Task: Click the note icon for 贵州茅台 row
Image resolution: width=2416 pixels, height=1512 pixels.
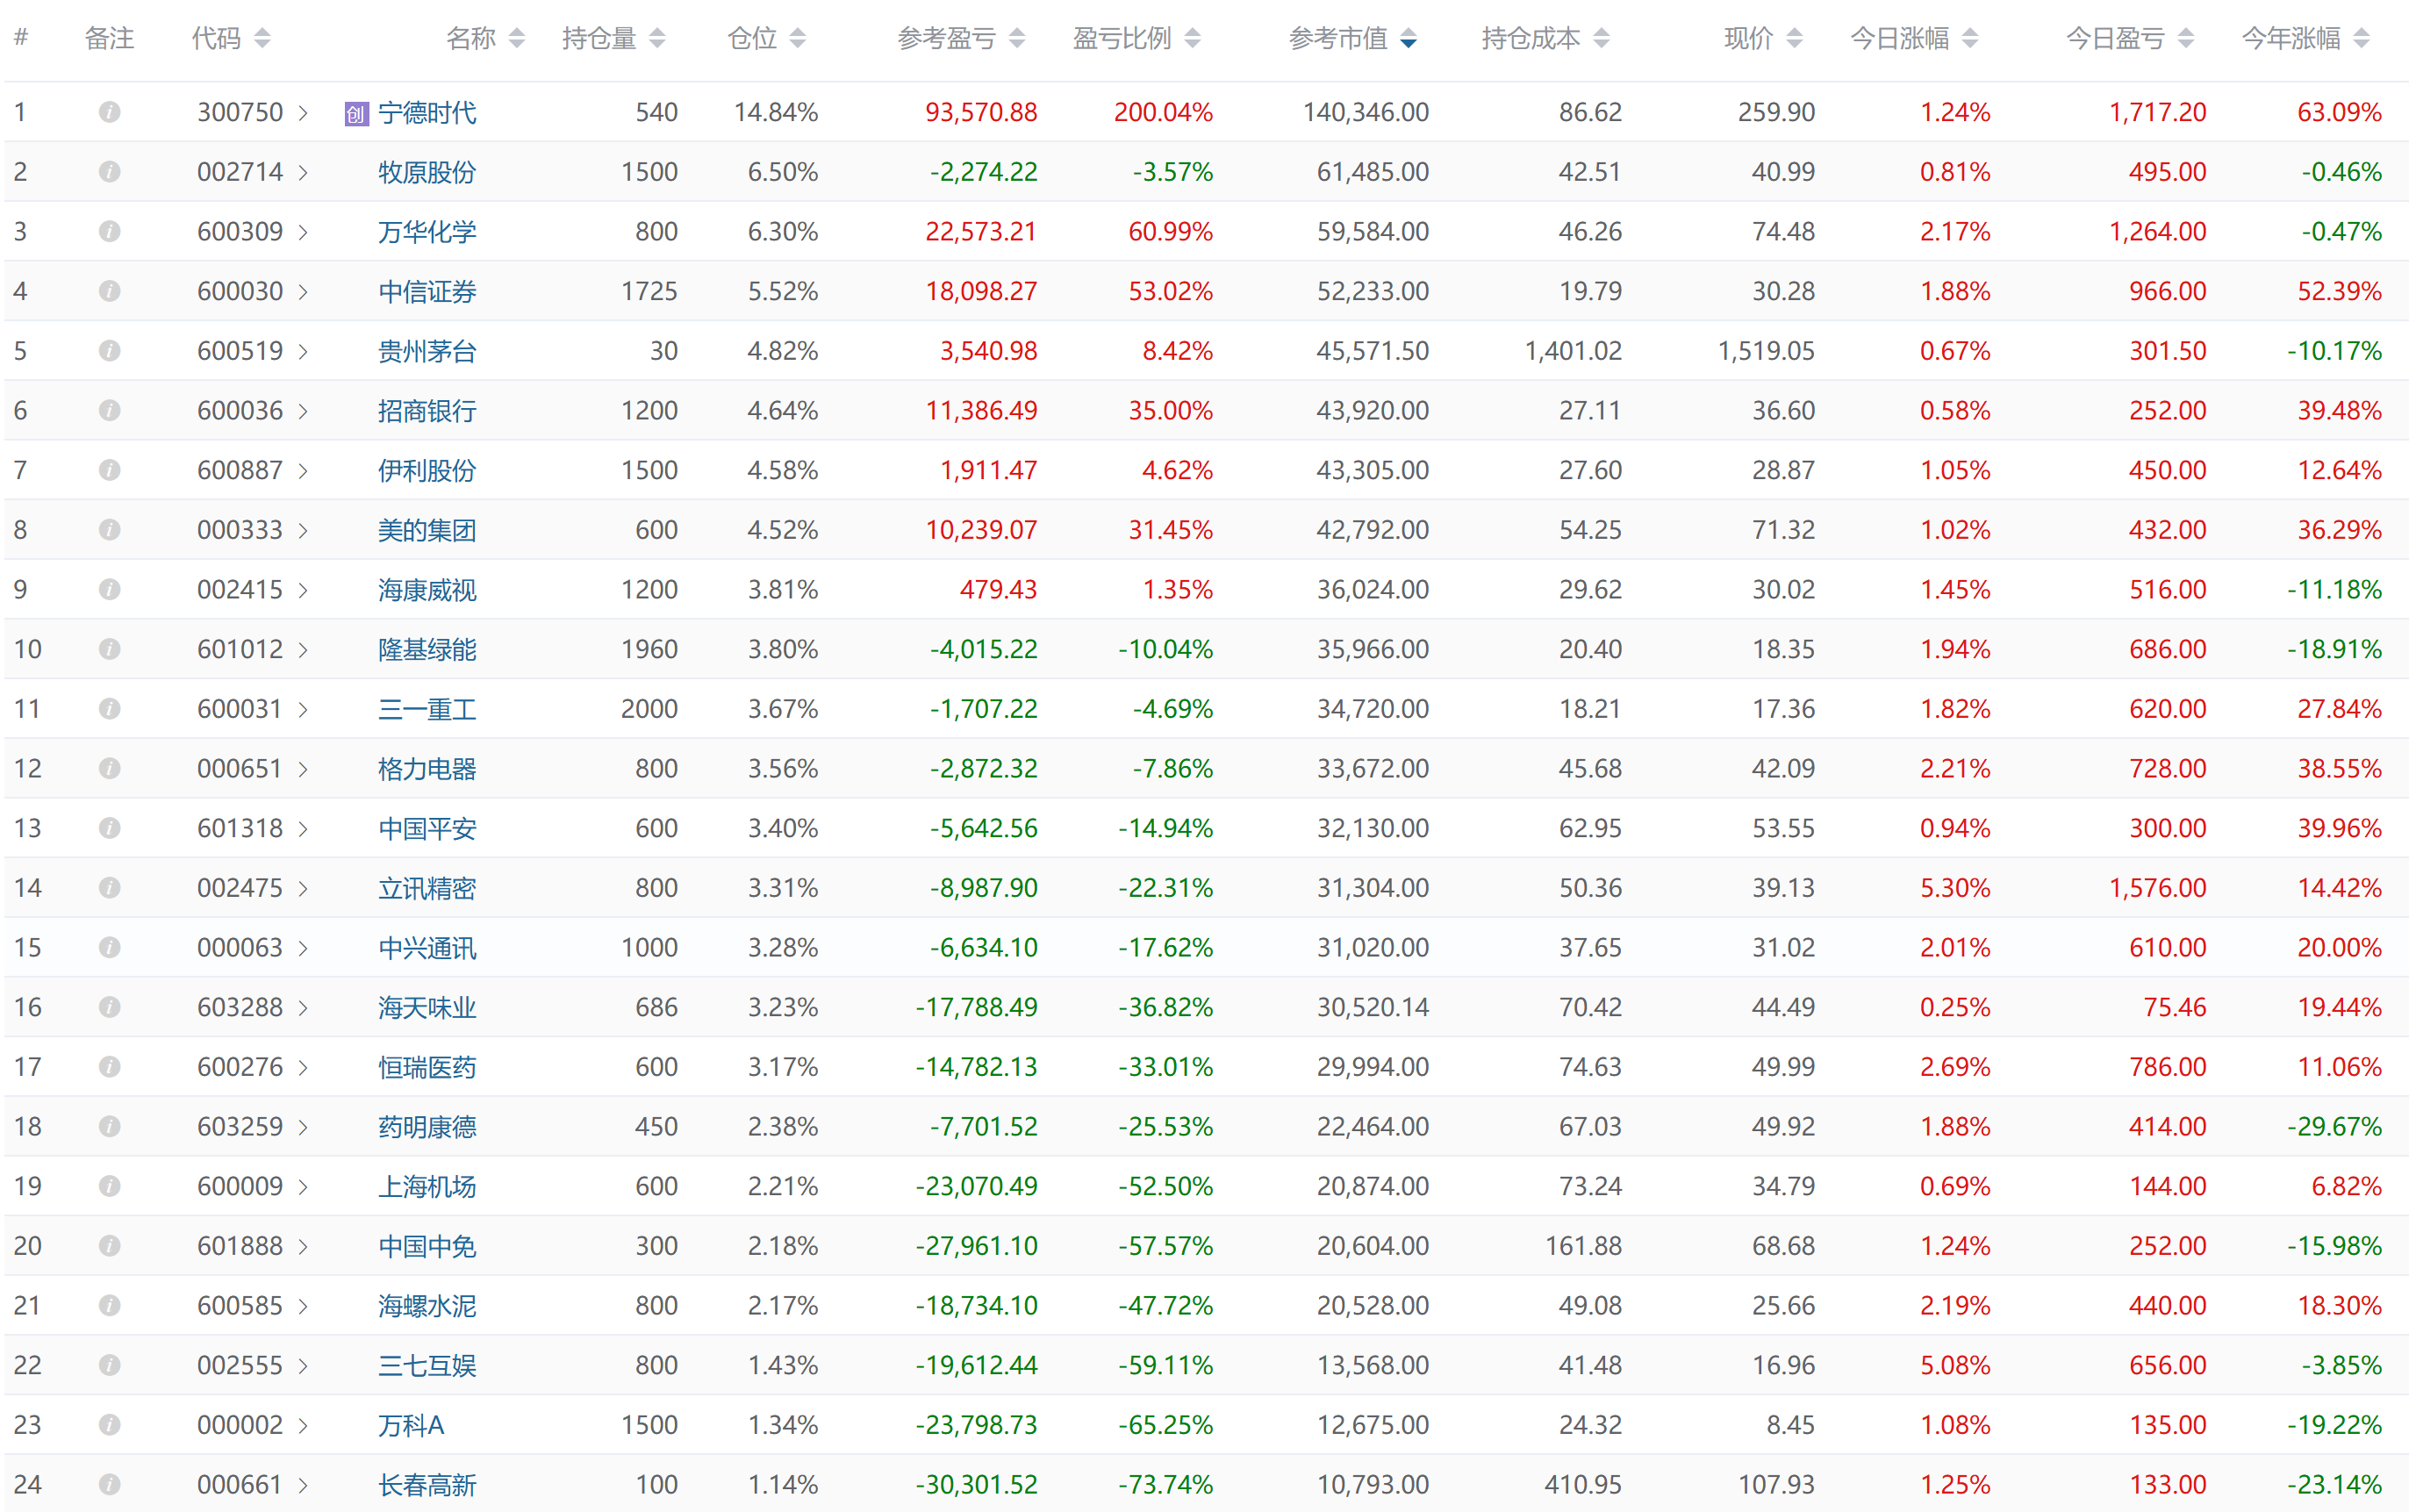Action: [x=110, y=351]
